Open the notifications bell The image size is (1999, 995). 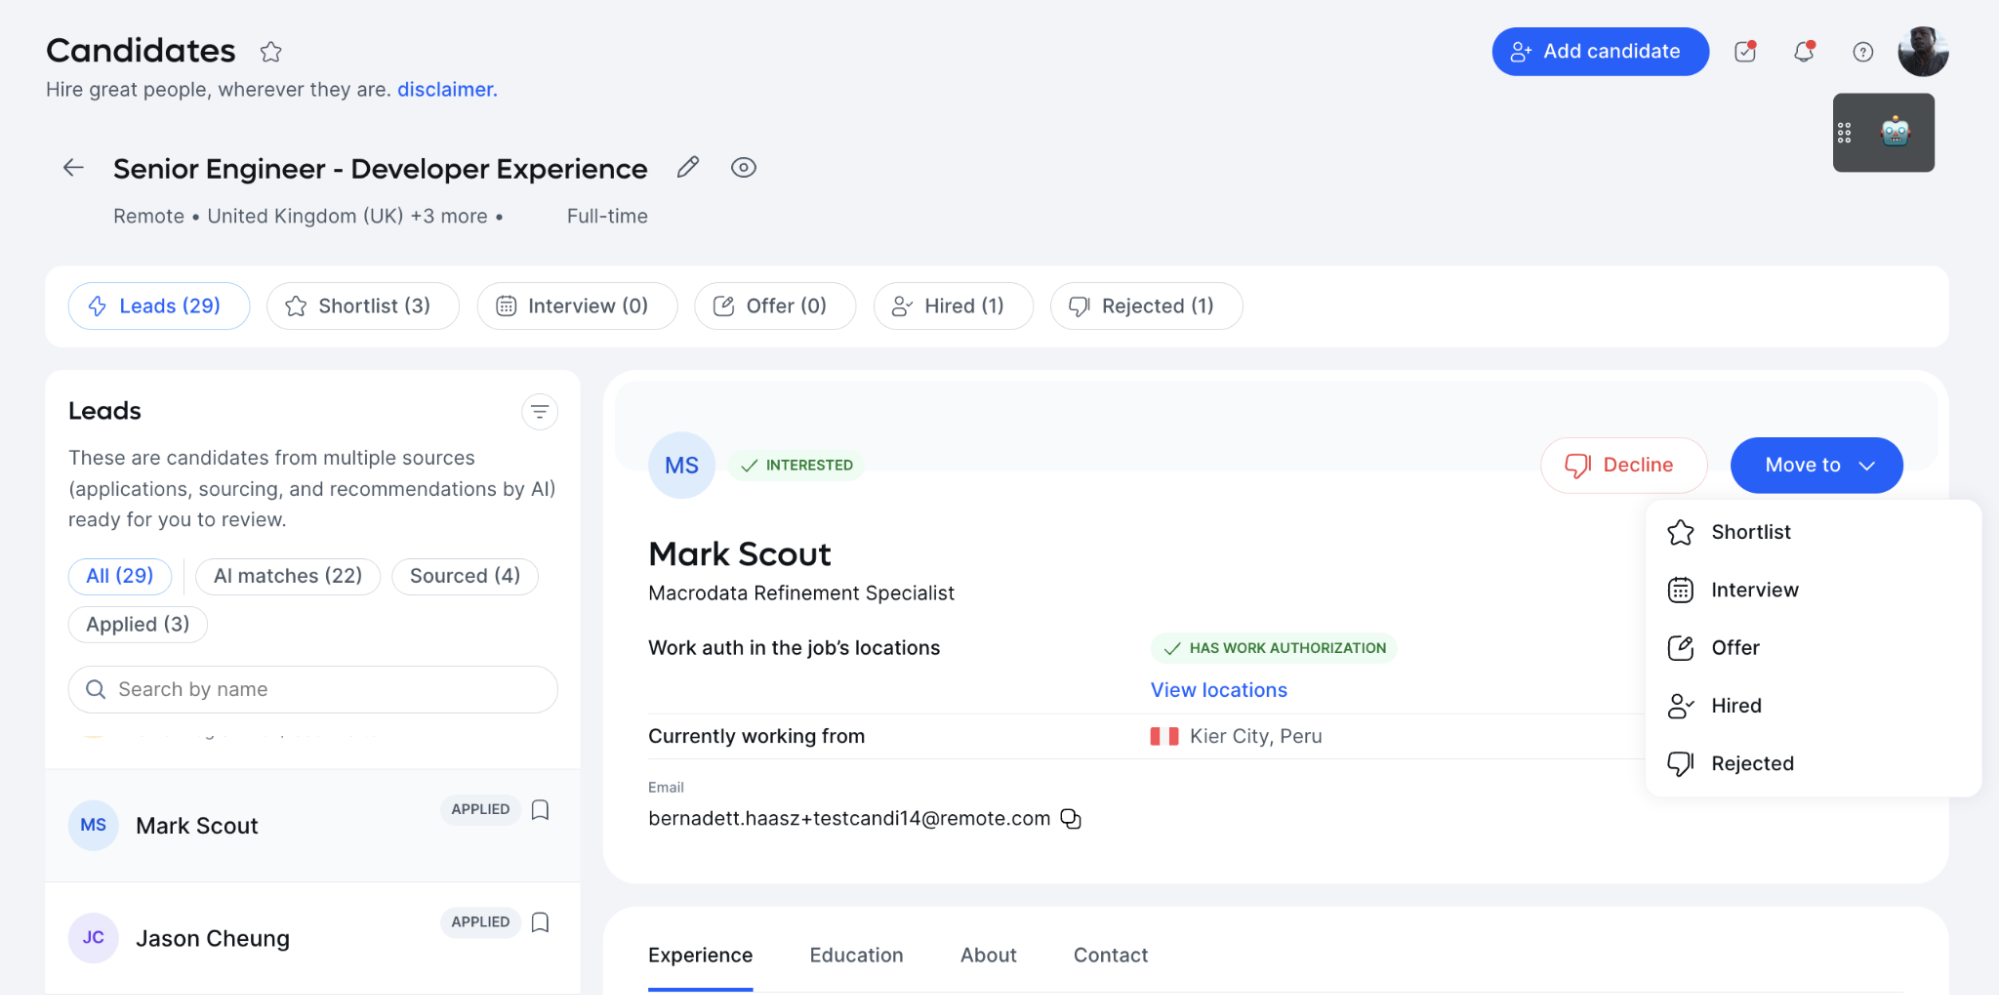[1805, 51]
